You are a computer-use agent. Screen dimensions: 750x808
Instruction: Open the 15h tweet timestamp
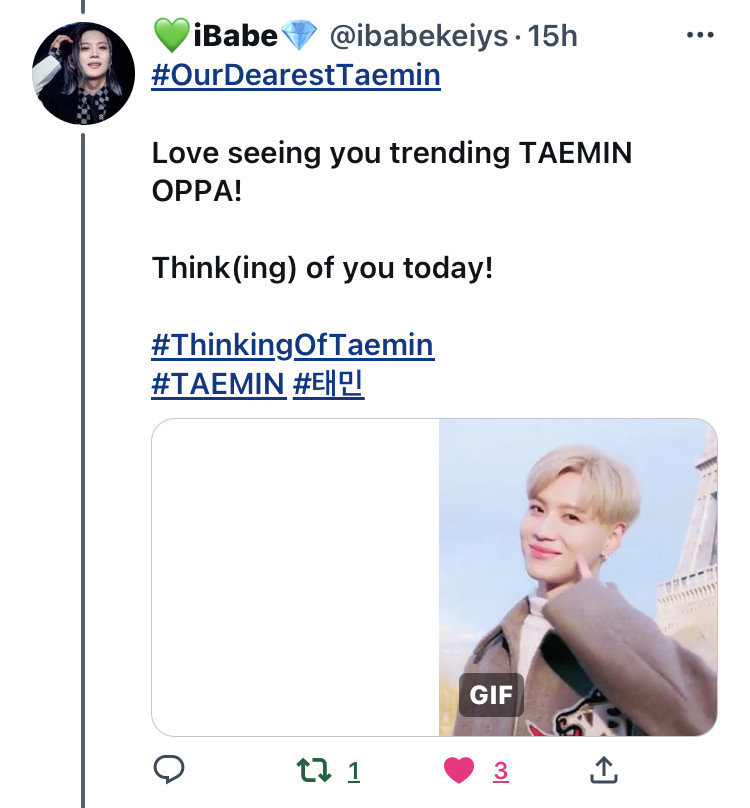pos(552,36)
